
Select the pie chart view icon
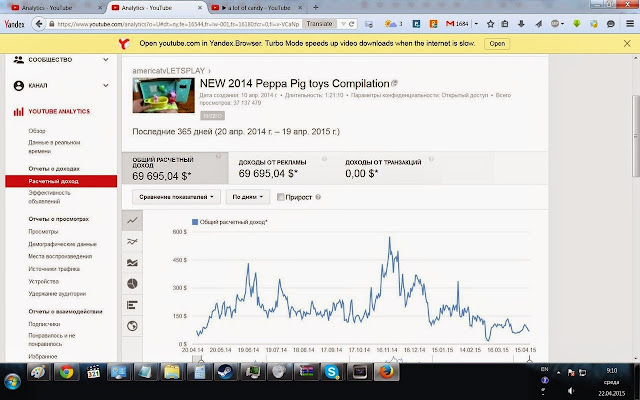click(x=132, y=284)
